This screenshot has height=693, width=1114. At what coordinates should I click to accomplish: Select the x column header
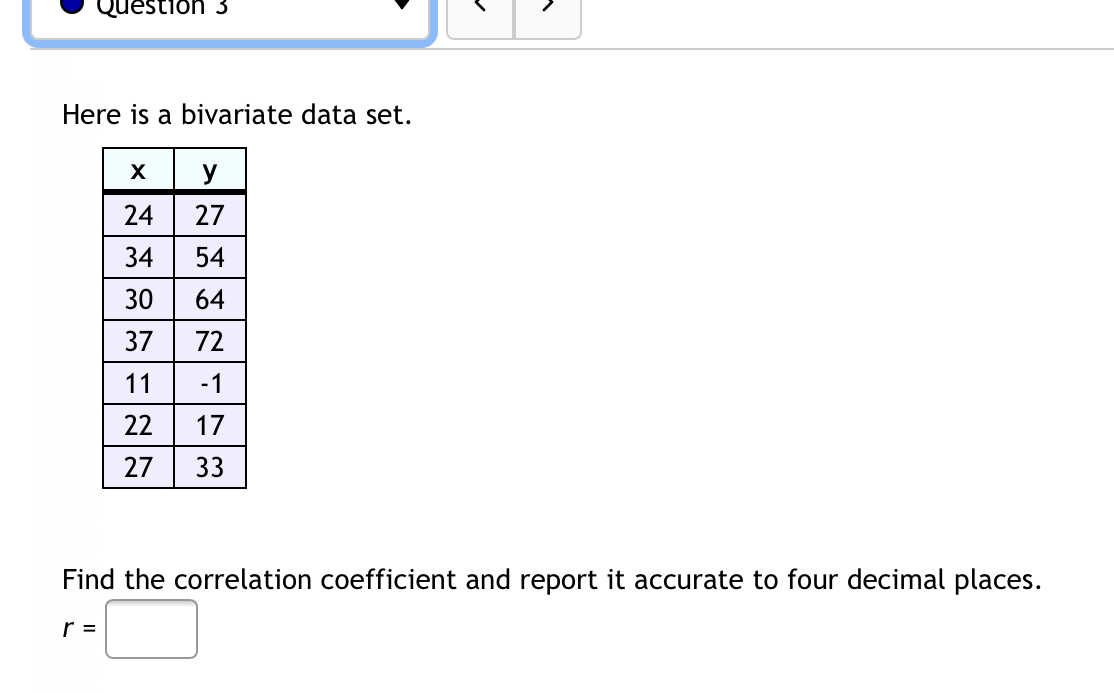pyautogui.click(x=137, y=170)
